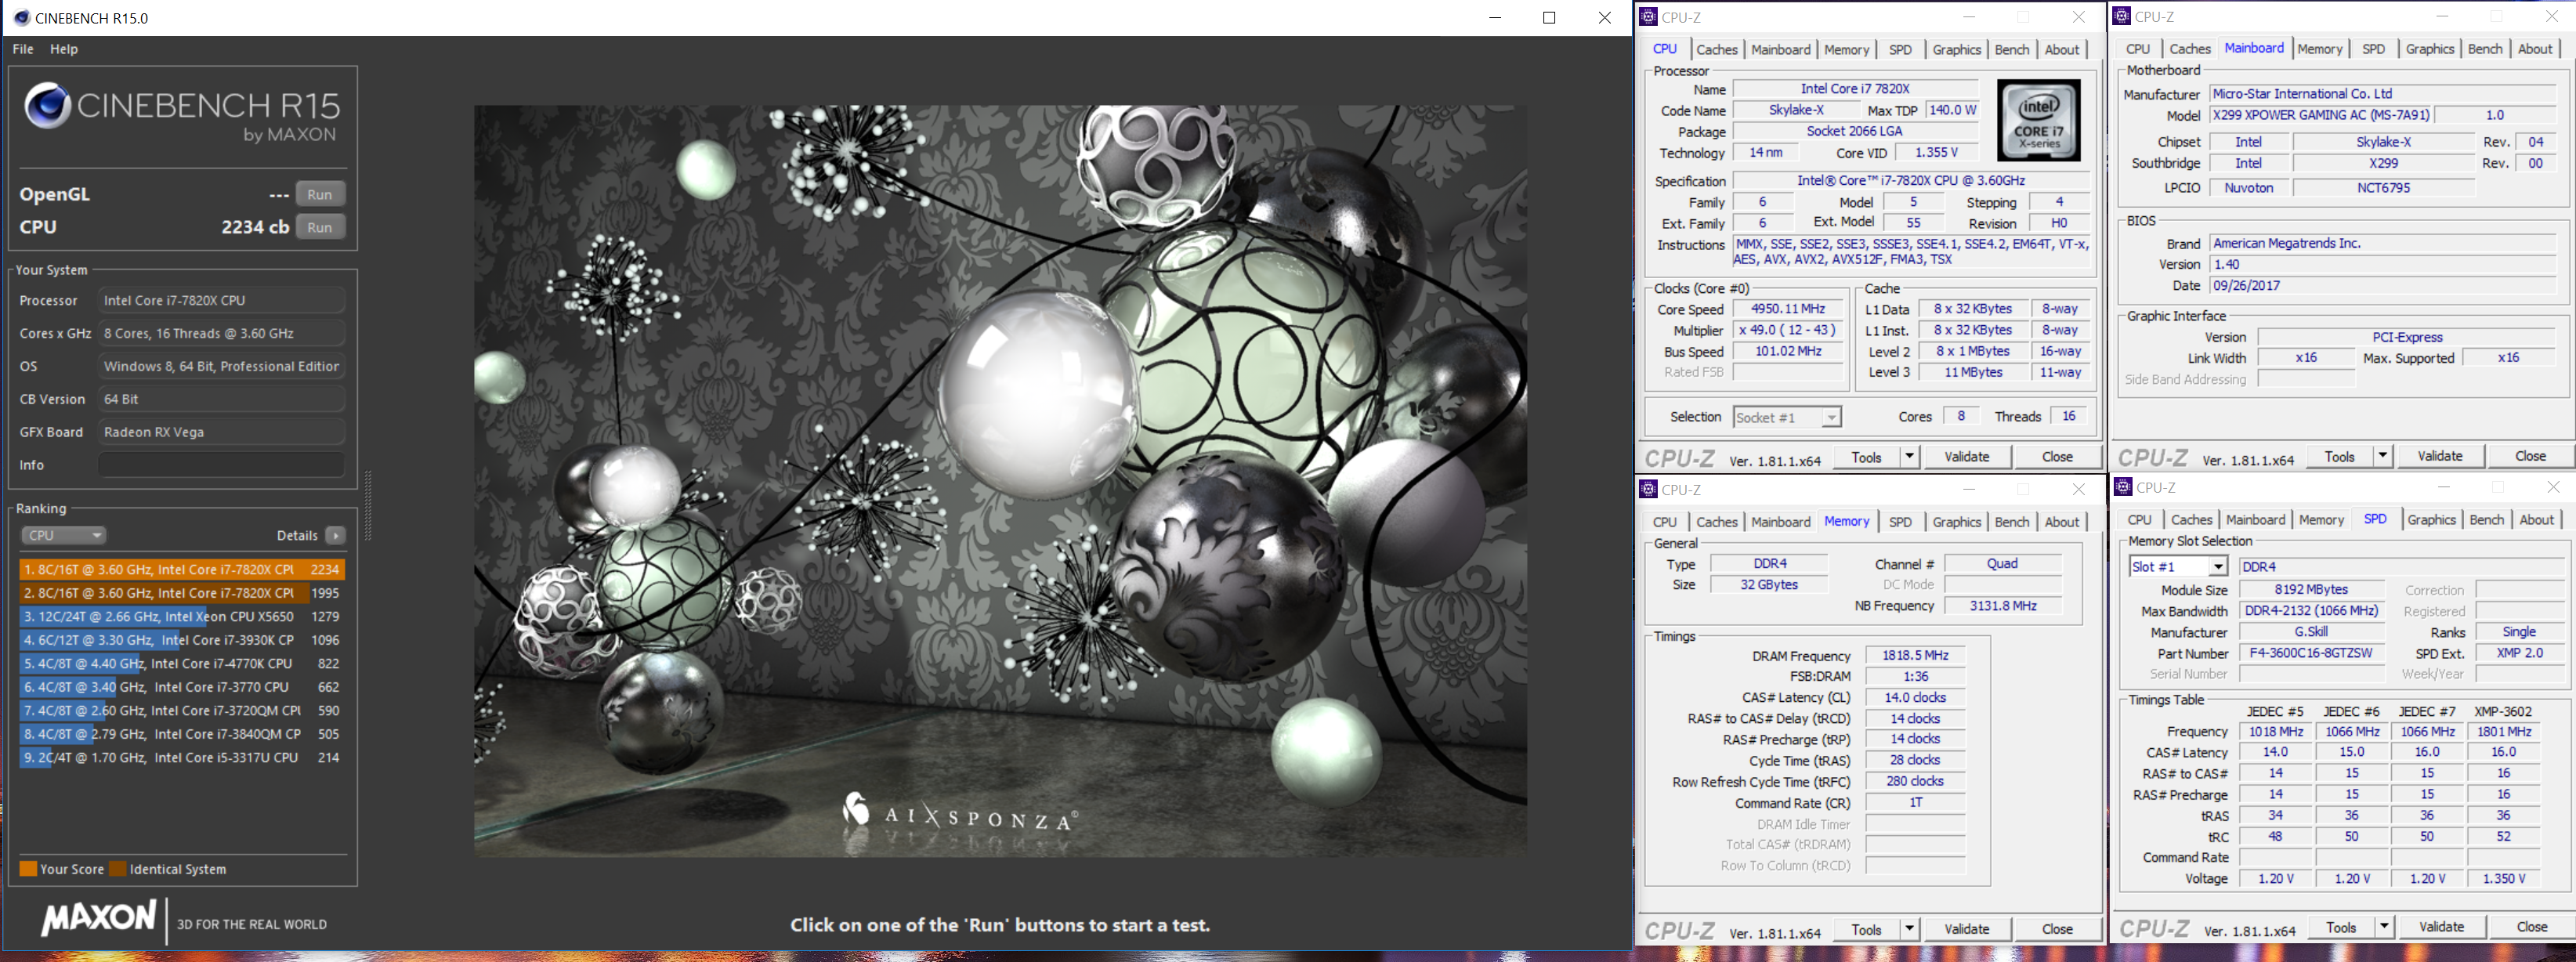Screen dimensions: 2576x962
Task: Minimize the CPU-Z Memory window
Action: [1968, 489]
